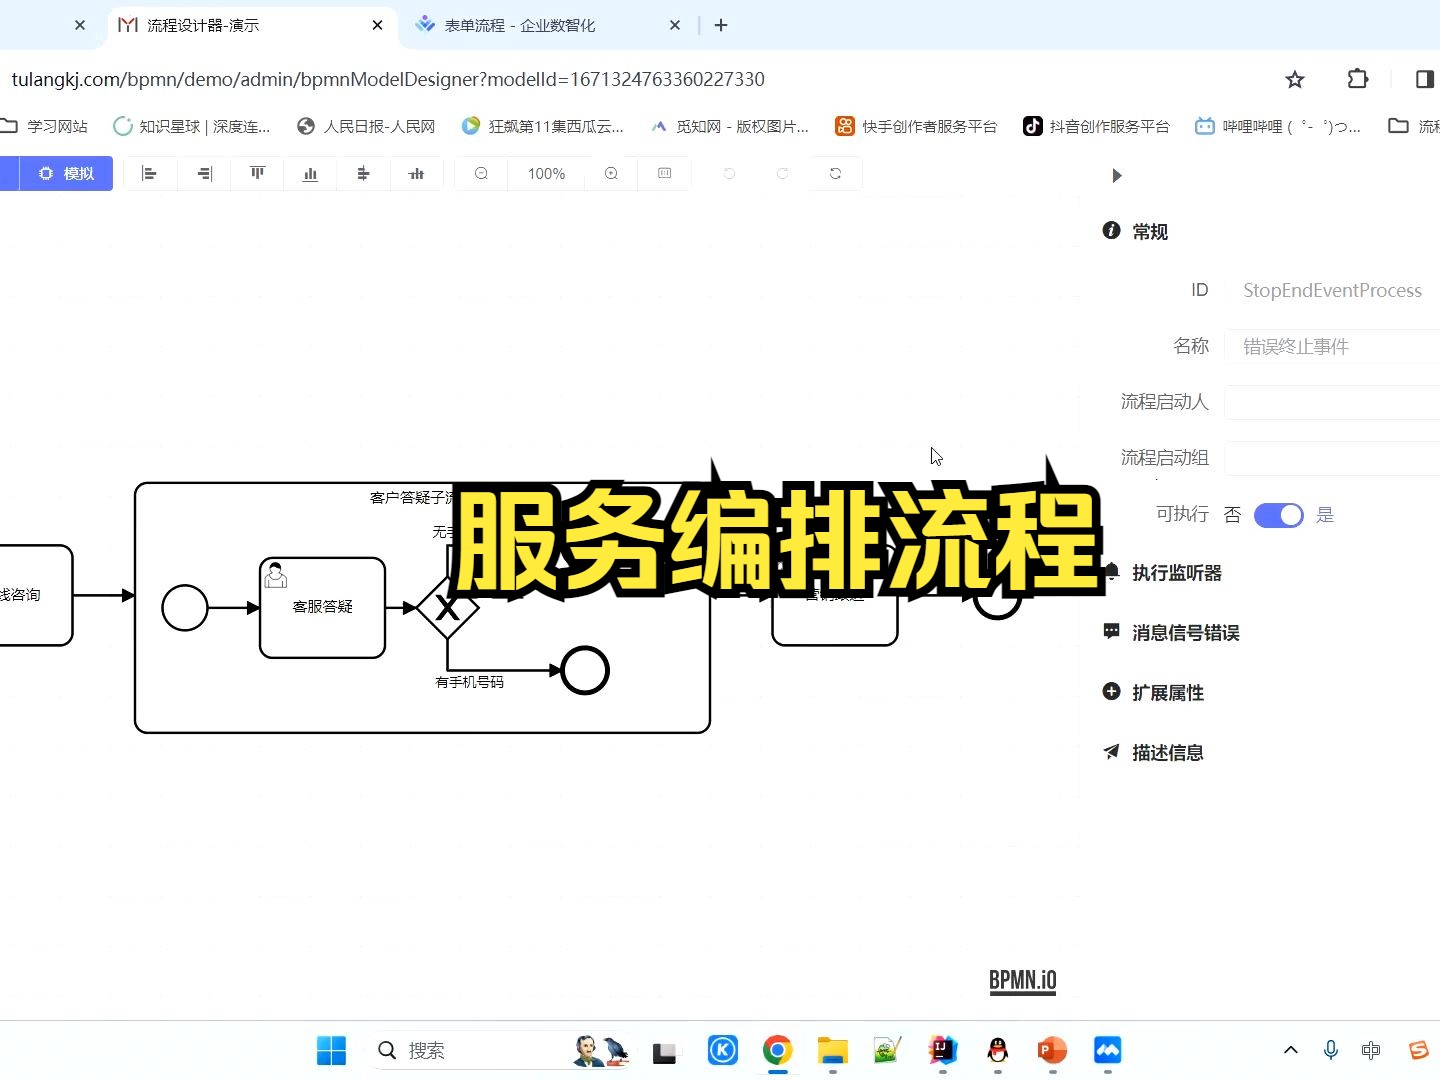Viewport: 1440px width, 1080px height.
Task: Align elements to top
Action: [257, 174]
